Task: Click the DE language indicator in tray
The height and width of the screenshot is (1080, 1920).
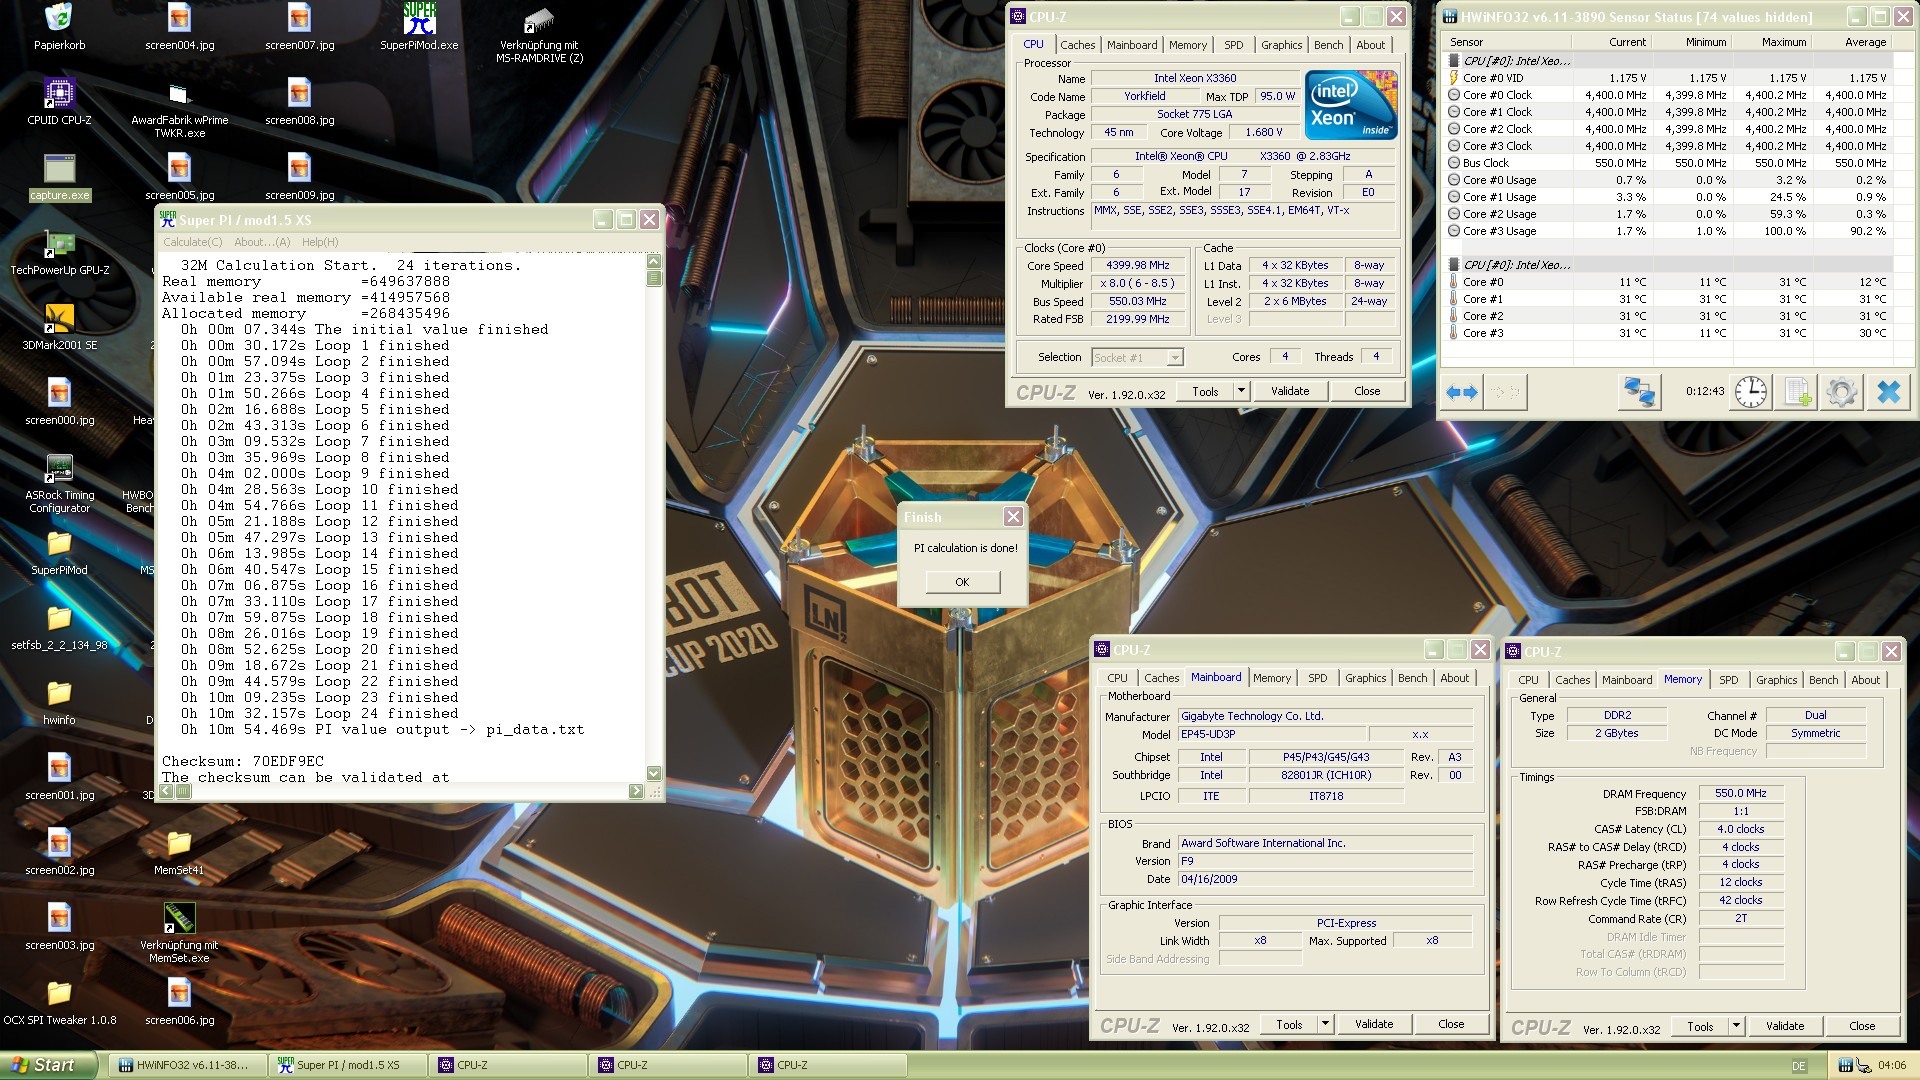Action: click(1798, 1066)
